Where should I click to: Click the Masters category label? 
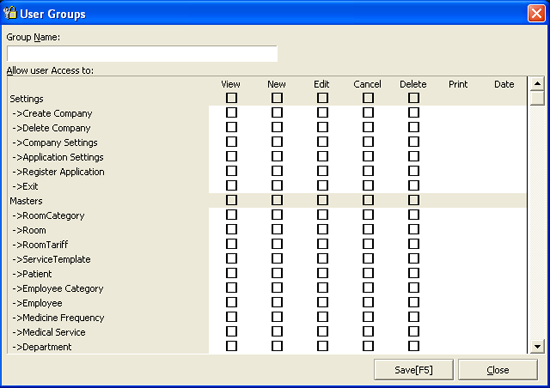coord(26,201)
